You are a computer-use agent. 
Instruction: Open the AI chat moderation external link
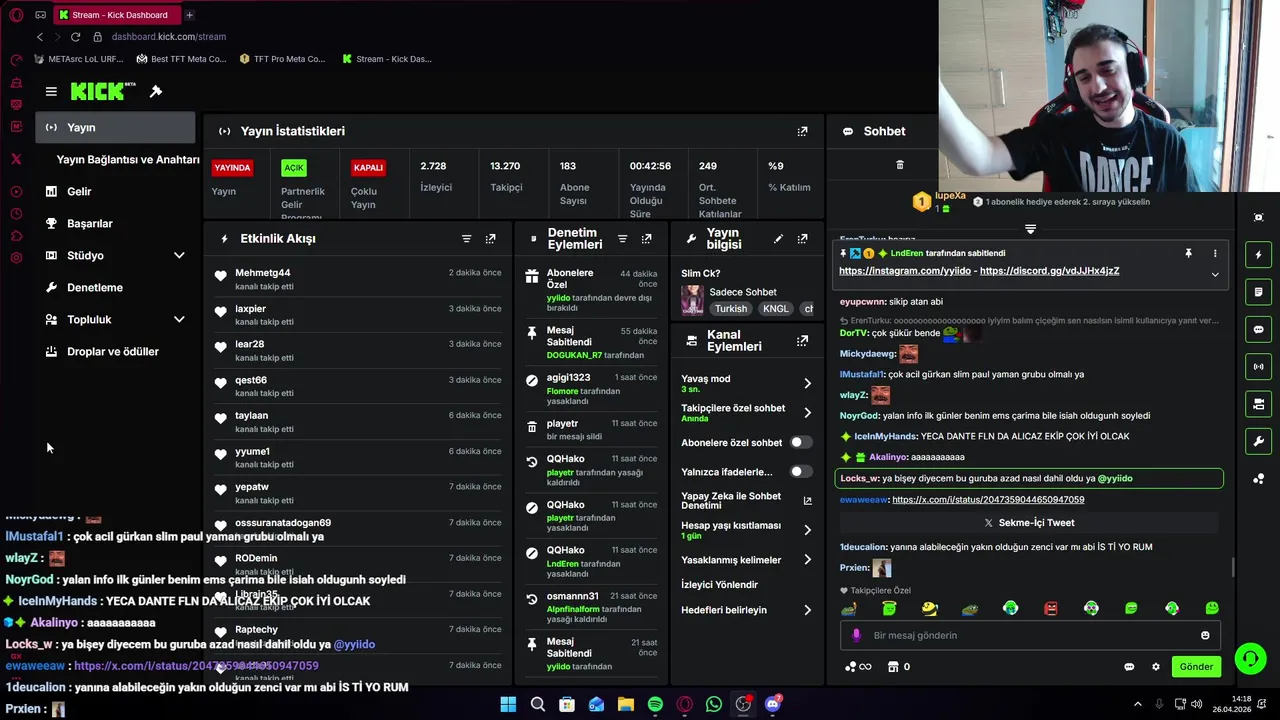tap(807, 500)
